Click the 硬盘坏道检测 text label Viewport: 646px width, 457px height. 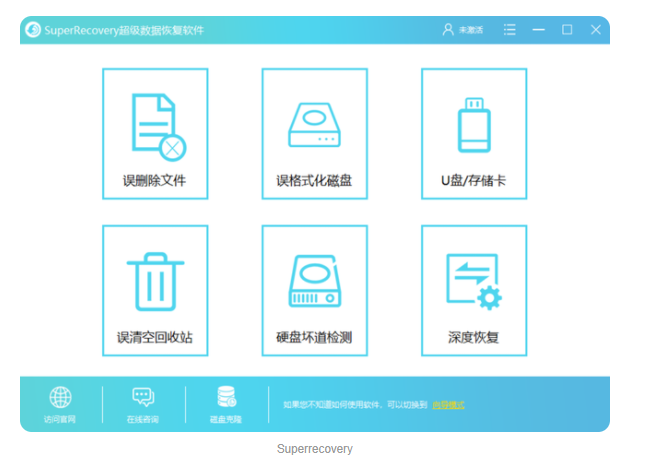pyautogui.click(x=314, y=338)
